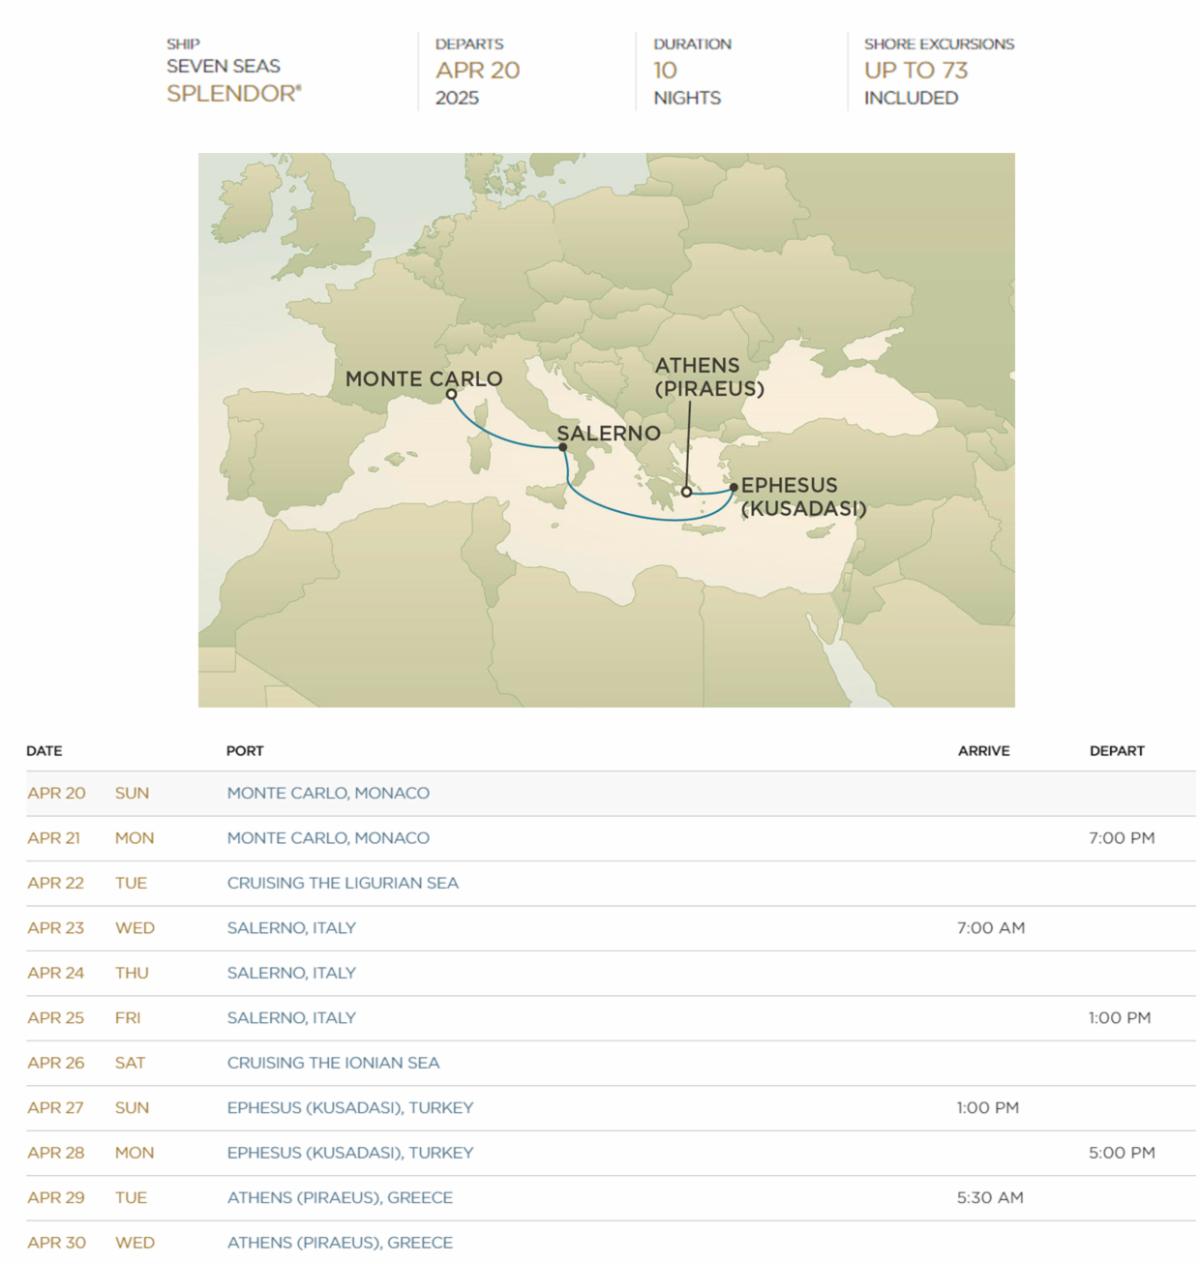The height and width of the screenshot is (1266, 1200).
Task: Click the UP TO 73 shore excursions text
Action: (x=916, y=71)
